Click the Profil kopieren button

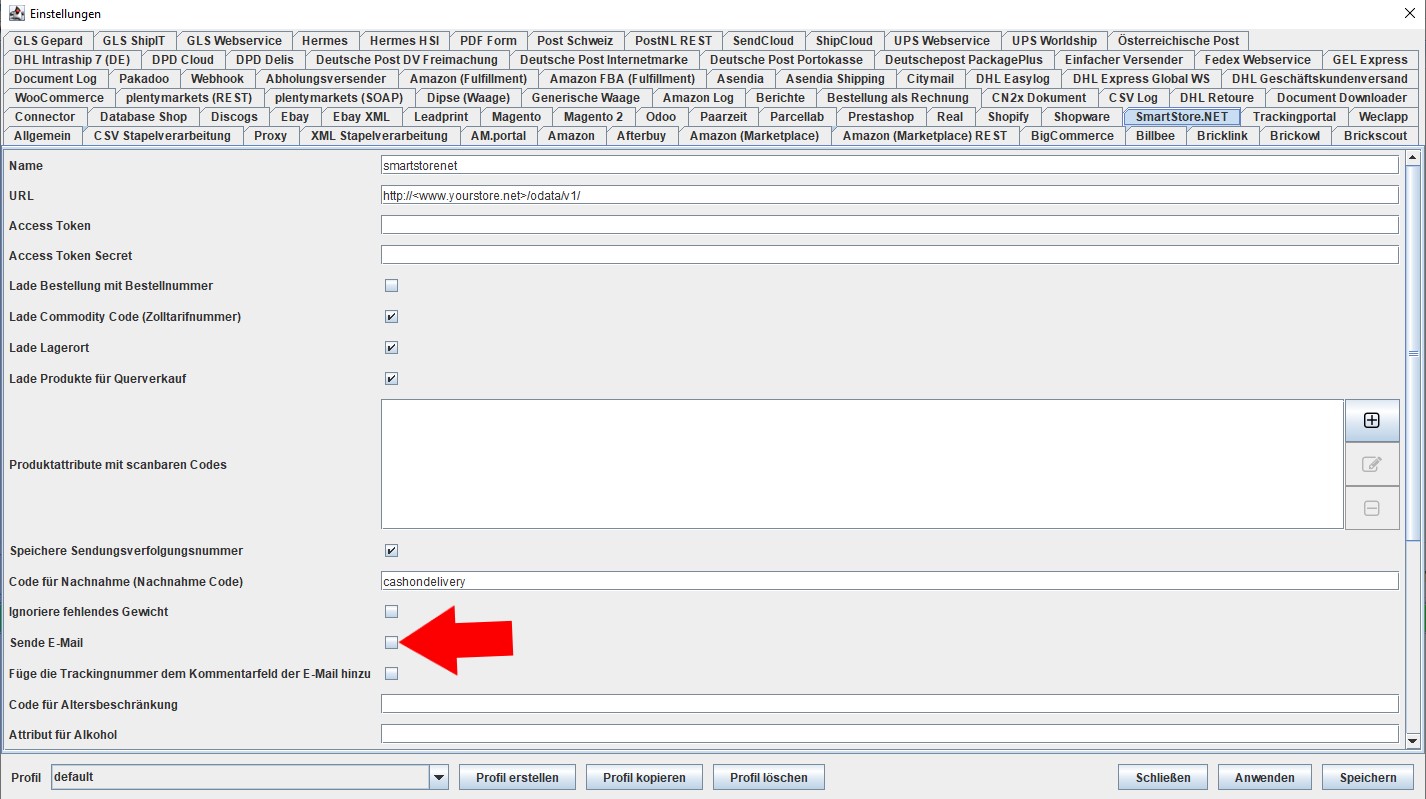(x=644, y=777)
